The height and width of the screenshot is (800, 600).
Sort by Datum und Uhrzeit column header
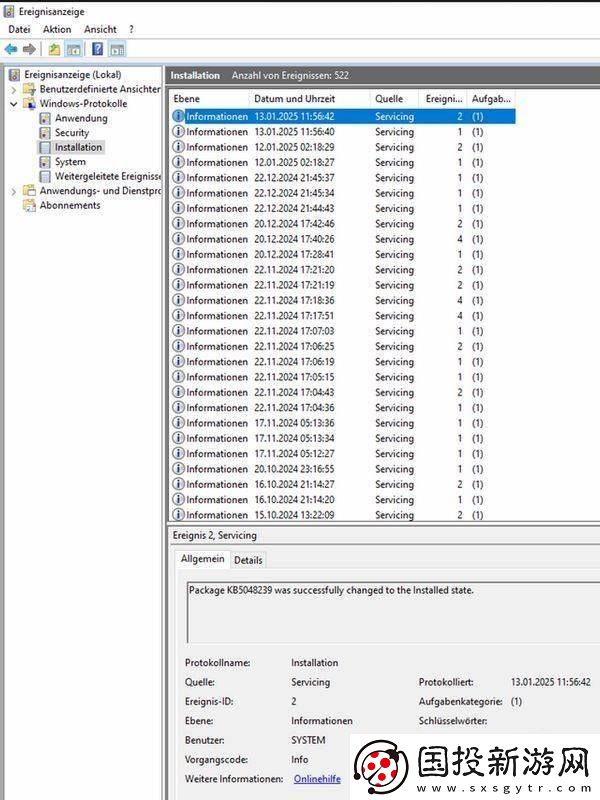[310, 98]
